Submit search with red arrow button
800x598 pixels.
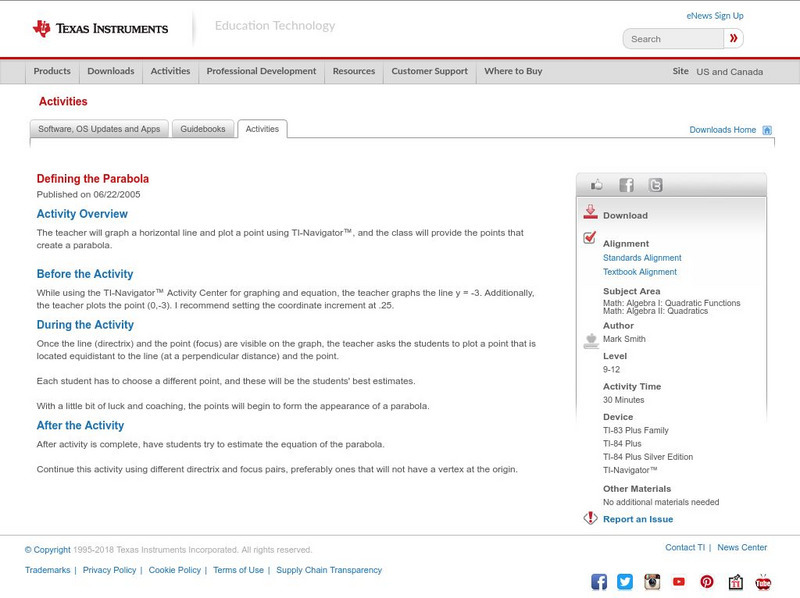coord(733,38)
